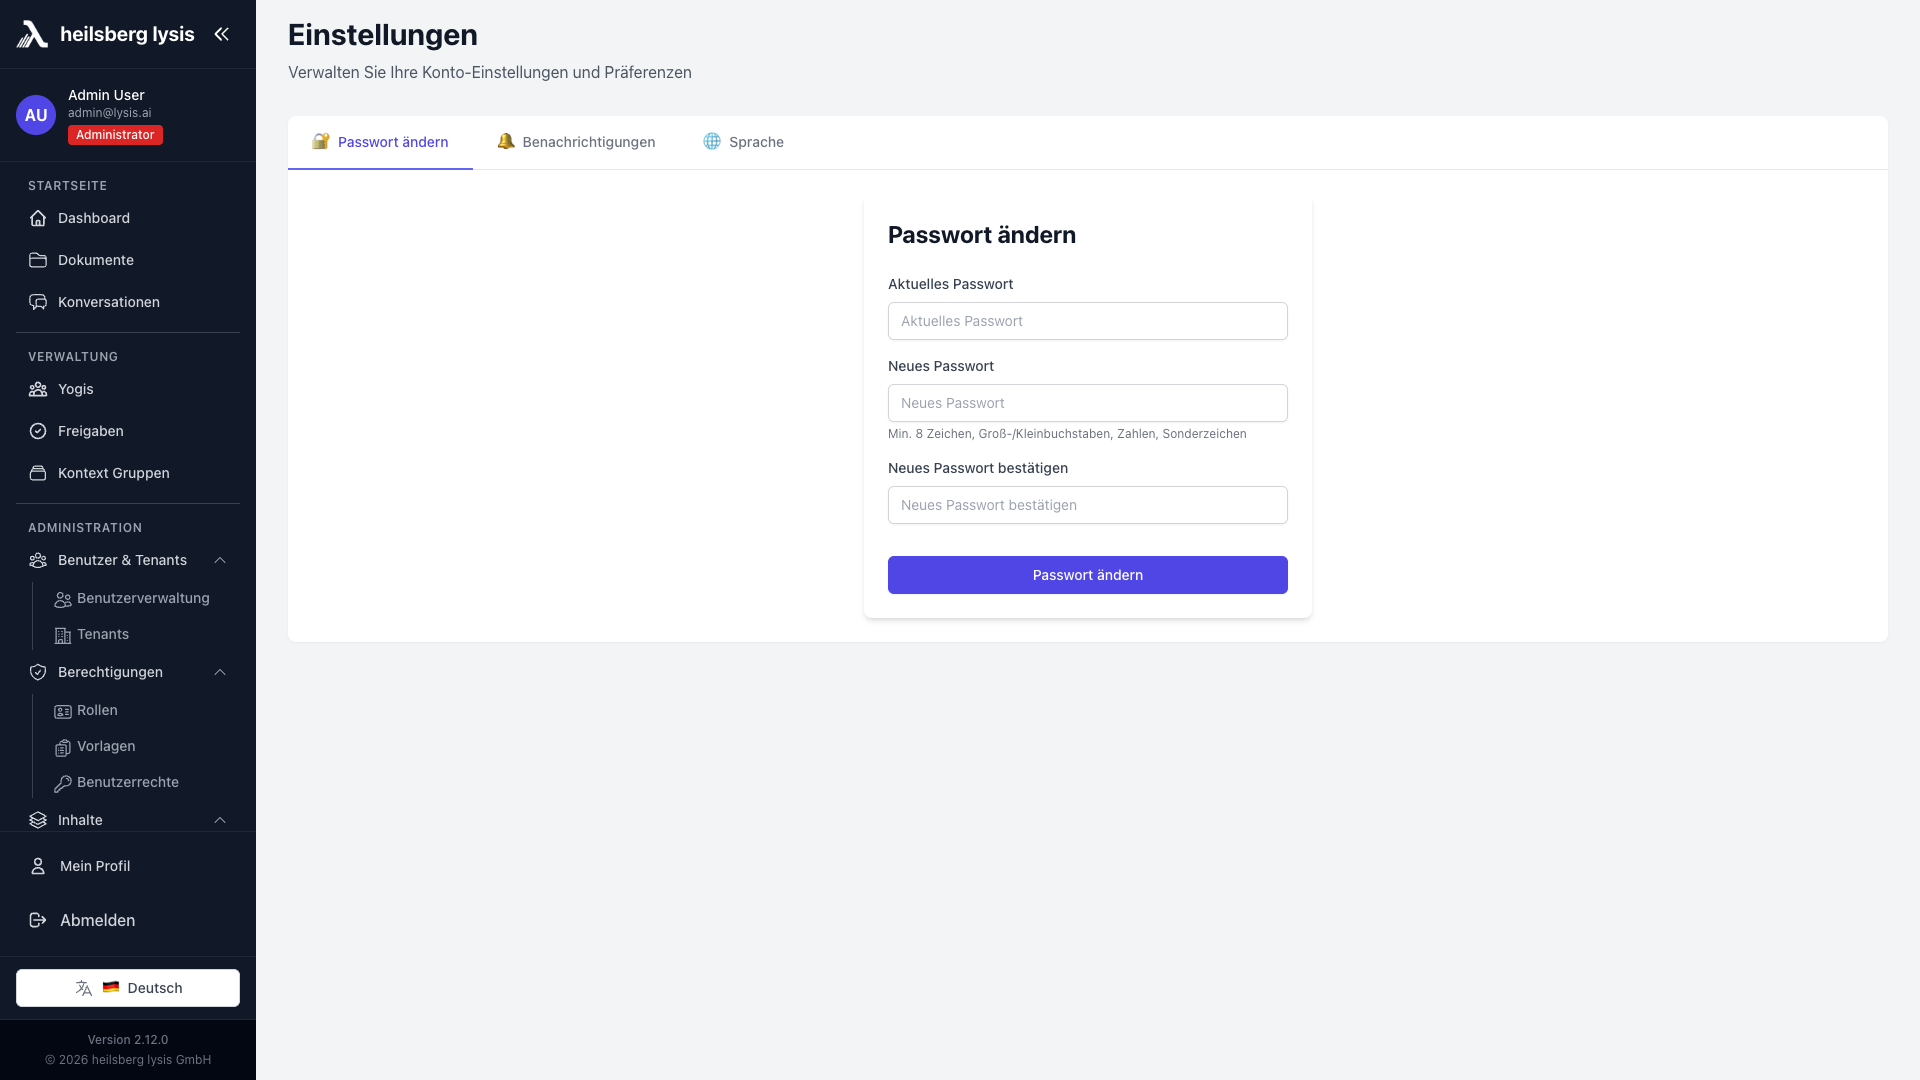1920x1080 pixels.
Task: Click the AU user avatar
Action: 36,115
